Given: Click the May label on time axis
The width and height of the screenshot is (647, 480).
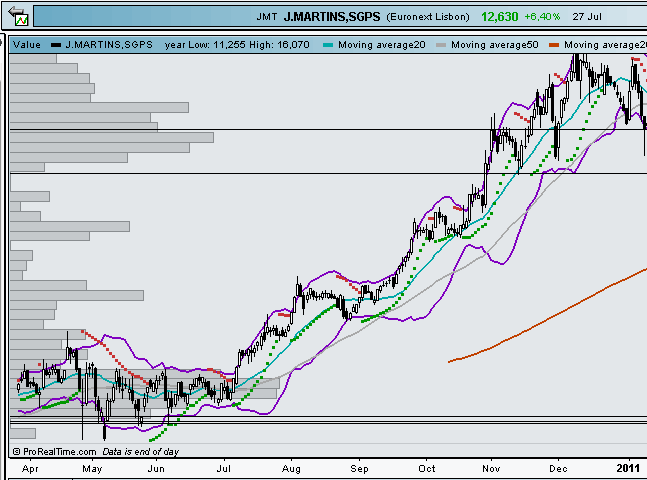Looking at the screenshot, I should [92, 468].
